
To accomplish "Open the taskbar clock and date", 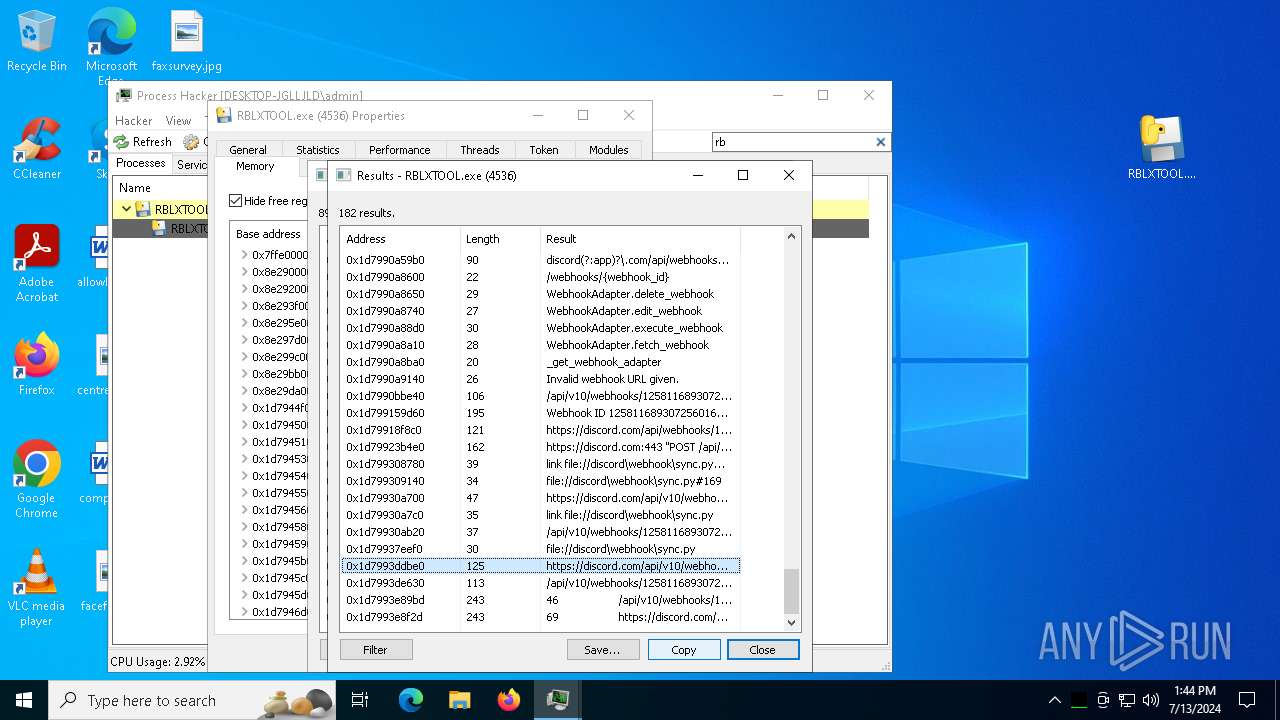I will coord(1195,700).
